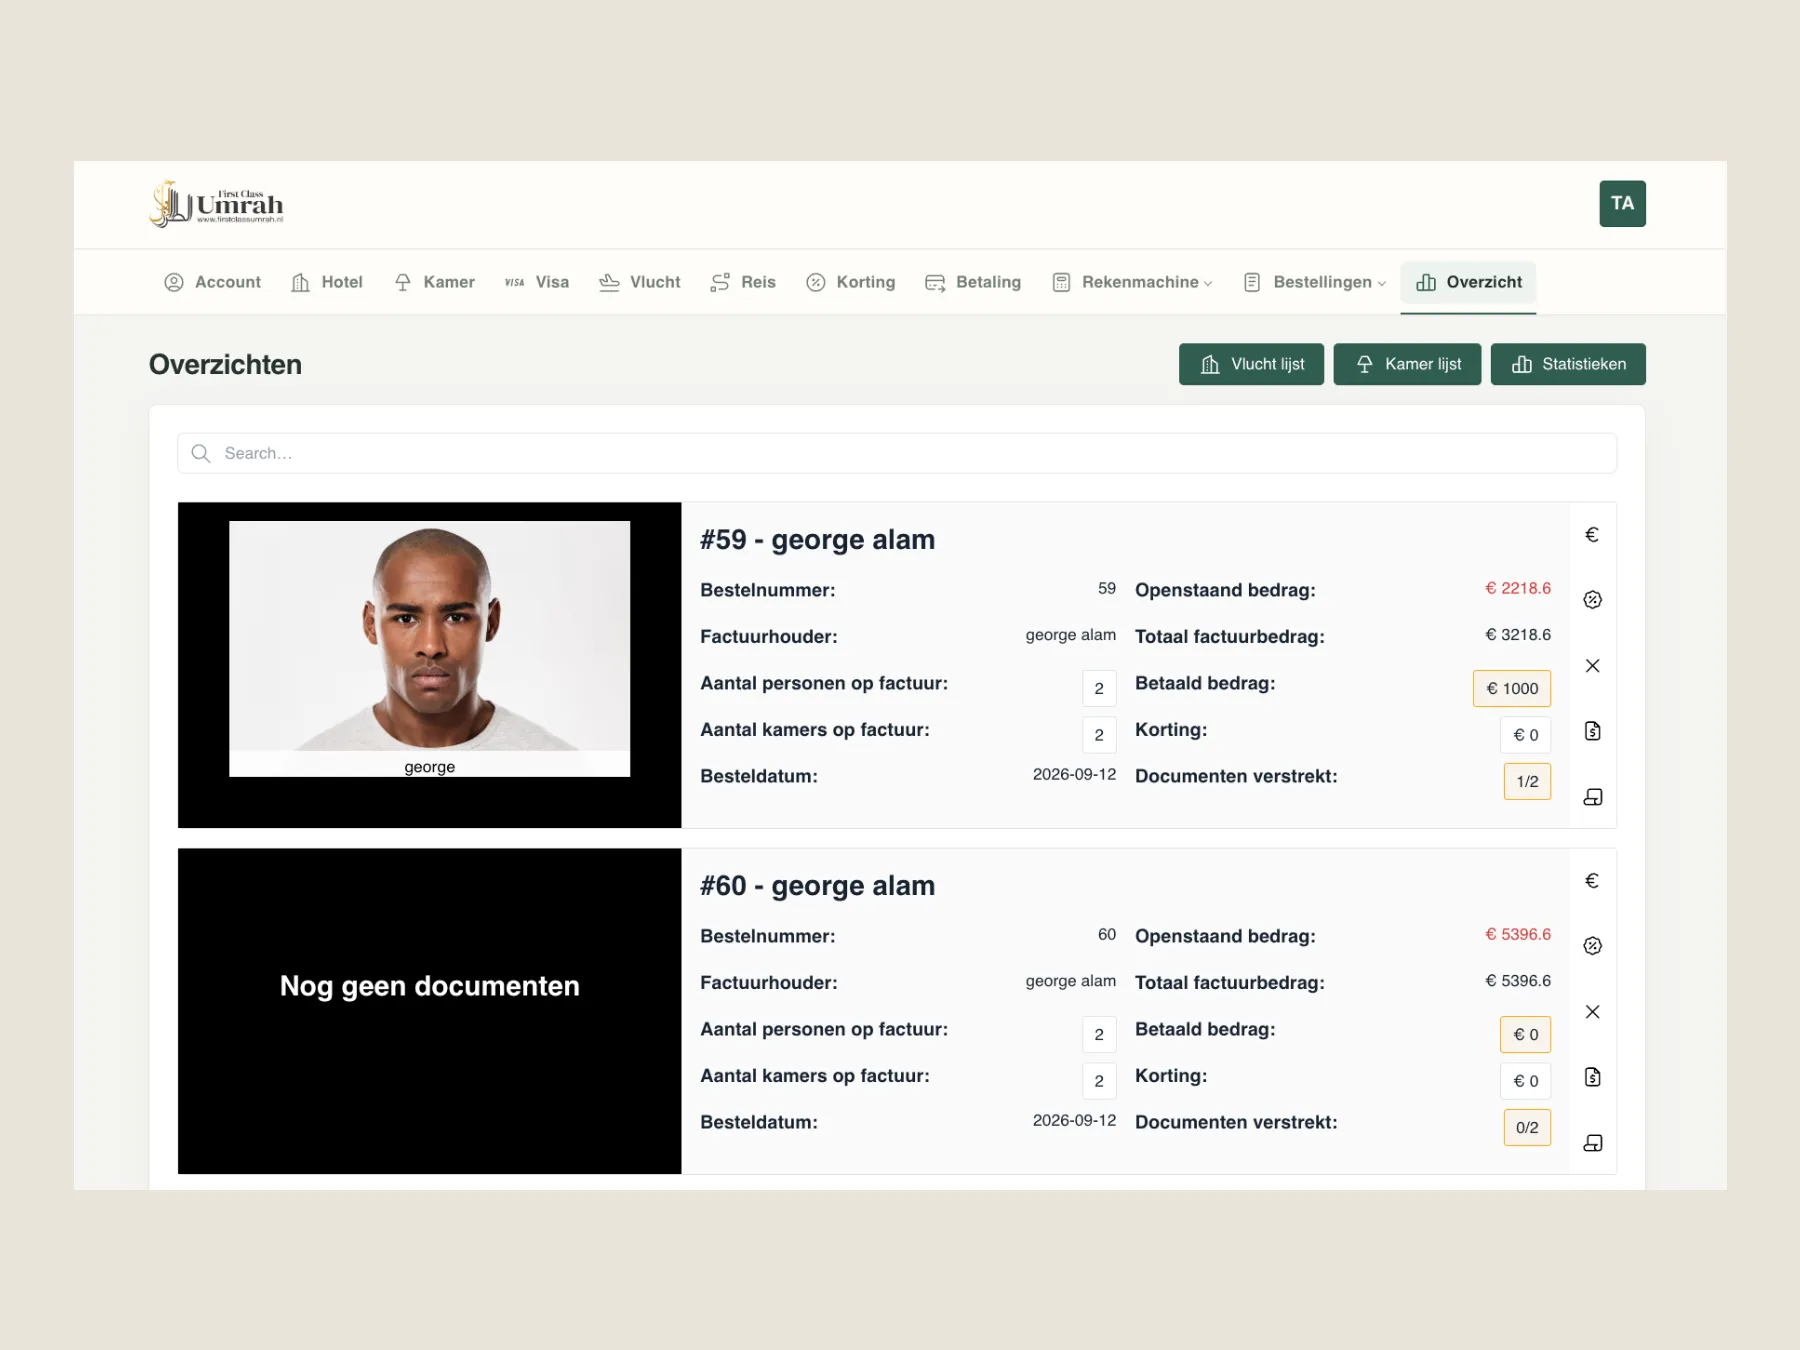Click the magnifier icon in the search bar
Image resolution: width=1800 pixels, height=1350 pixels.
coord(201,453)
